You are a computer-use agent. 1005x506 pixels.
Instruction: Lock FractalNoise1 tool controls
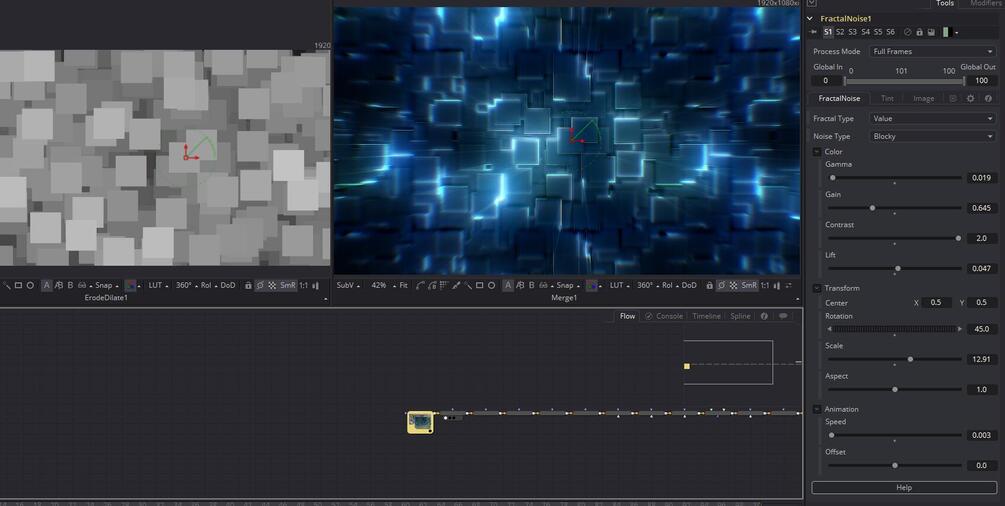click(x=919, y=32)
